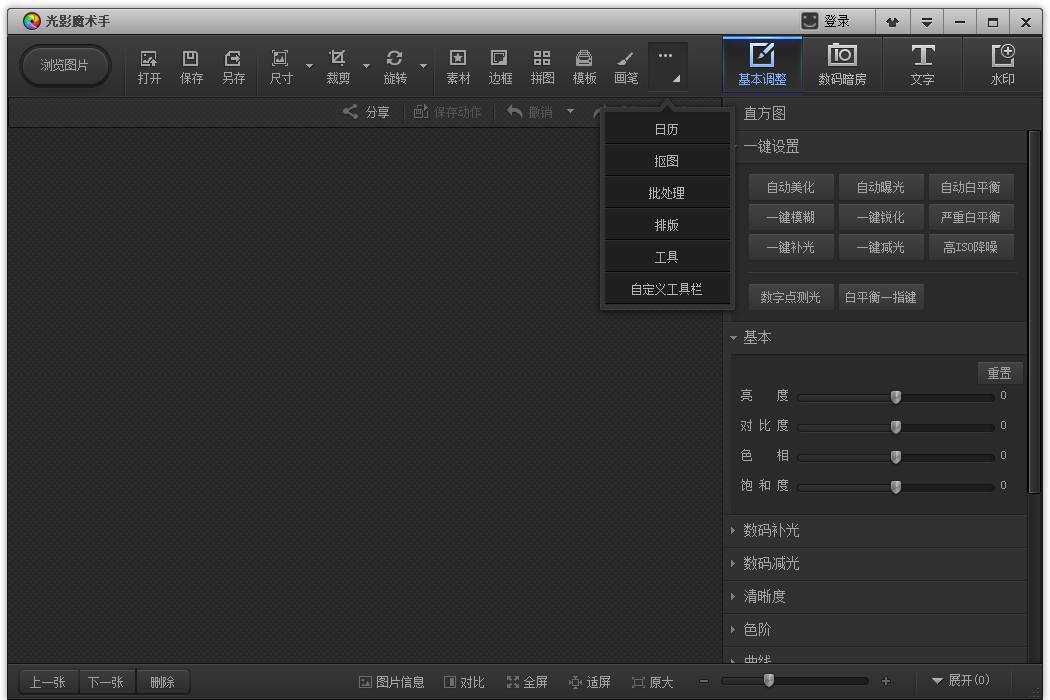Click the Open (打开) image icon
Image resolution: width=1050 pixels, height=700 pixels.
(149, 66)
